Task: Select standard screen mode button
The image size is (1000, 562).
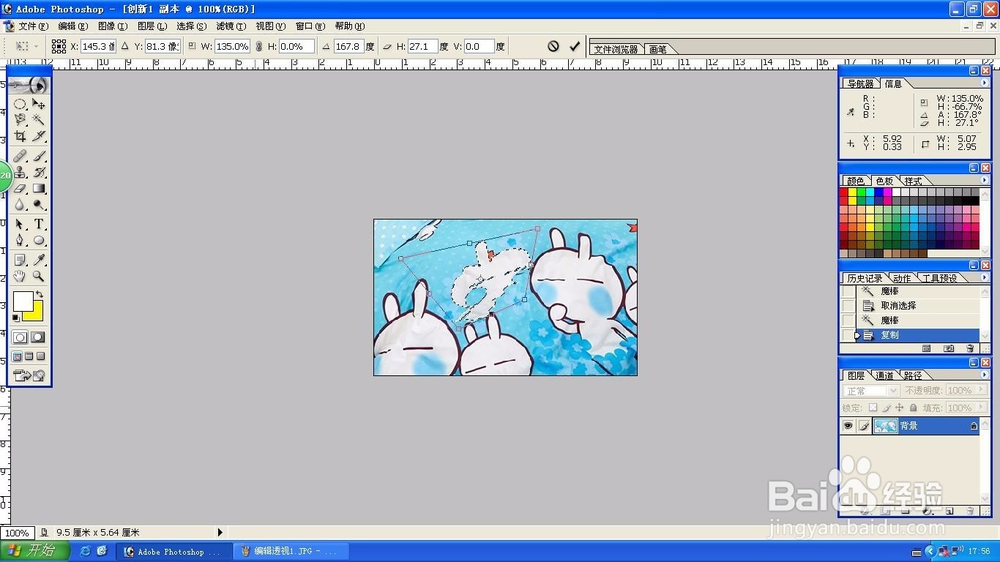Action: click(x=17, y=357)
